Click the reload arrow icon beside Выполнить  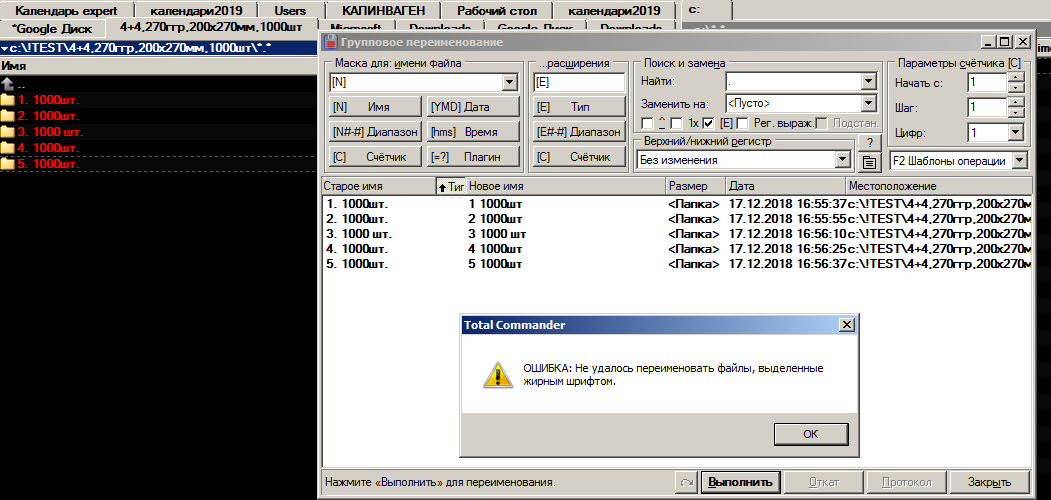pyautogui.click(x=688, y=482)
